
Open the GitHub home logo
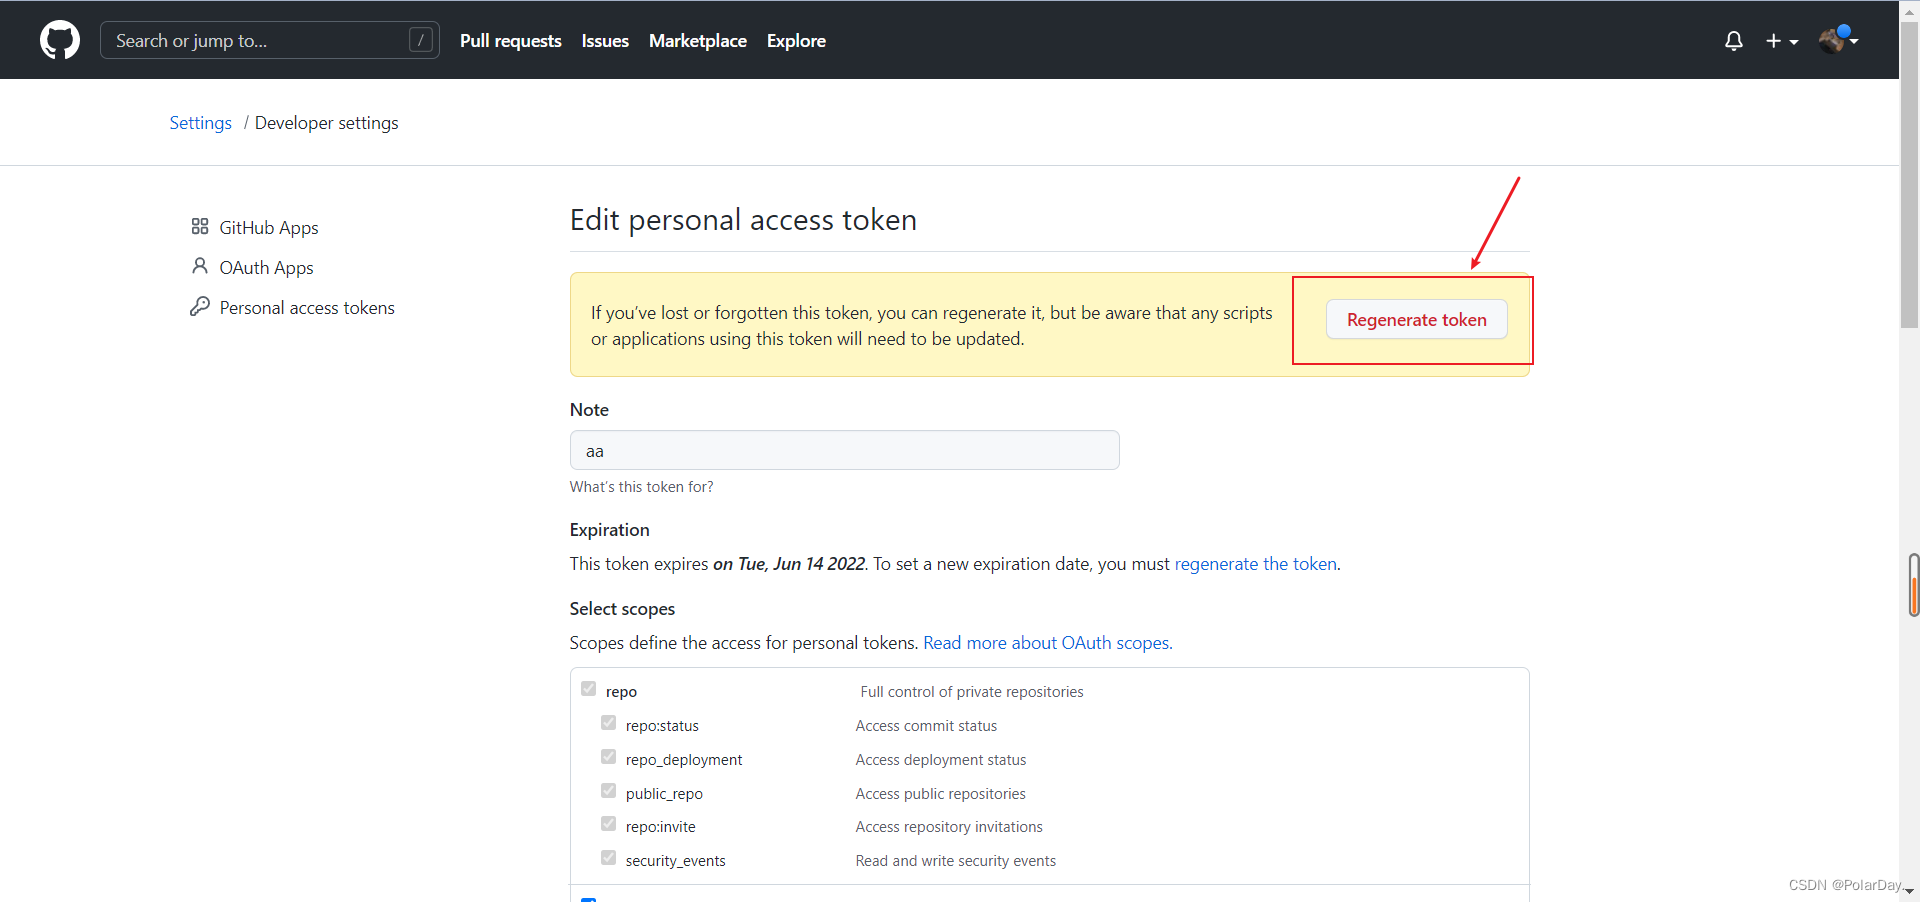[60, 40]
